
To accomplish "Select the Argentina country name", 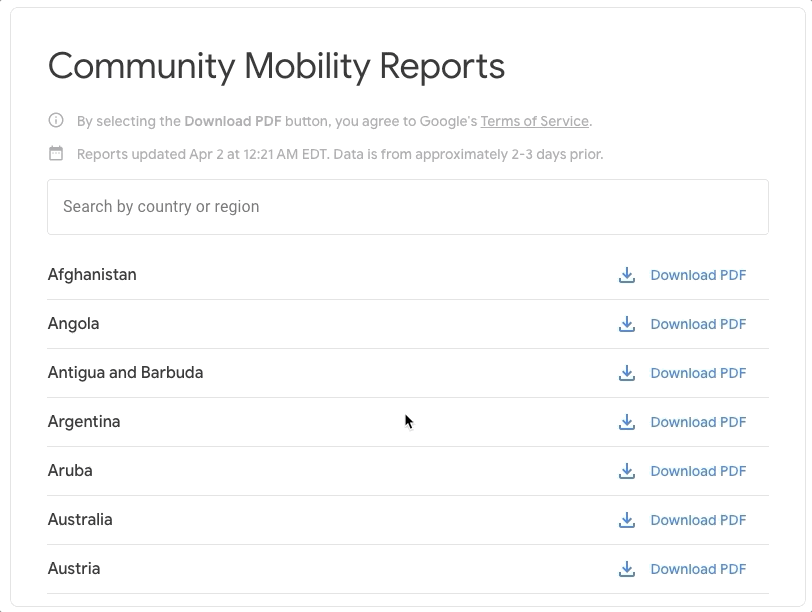I will coord(84,422).
